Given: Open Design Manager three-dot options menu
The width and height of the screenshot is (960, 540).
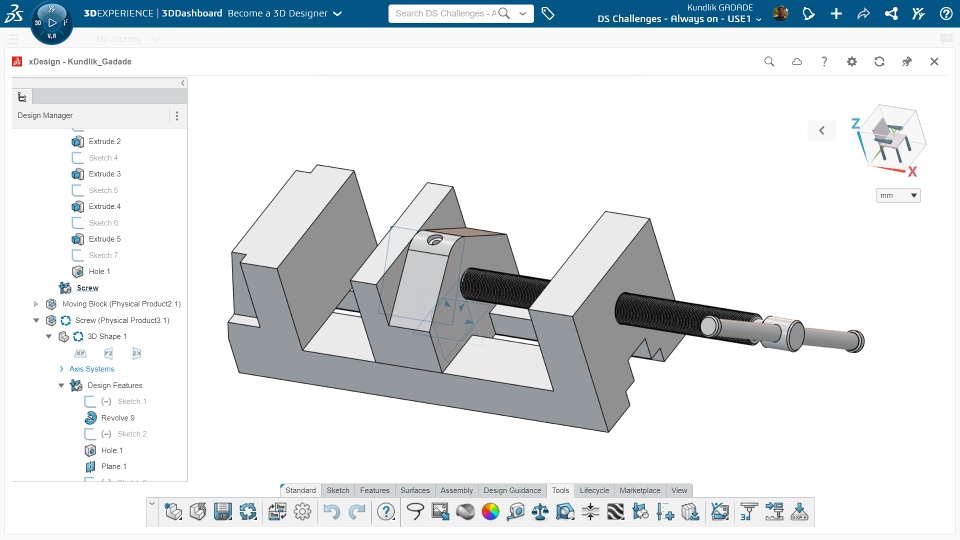Looking at the screenshot, I should (177, 116).
